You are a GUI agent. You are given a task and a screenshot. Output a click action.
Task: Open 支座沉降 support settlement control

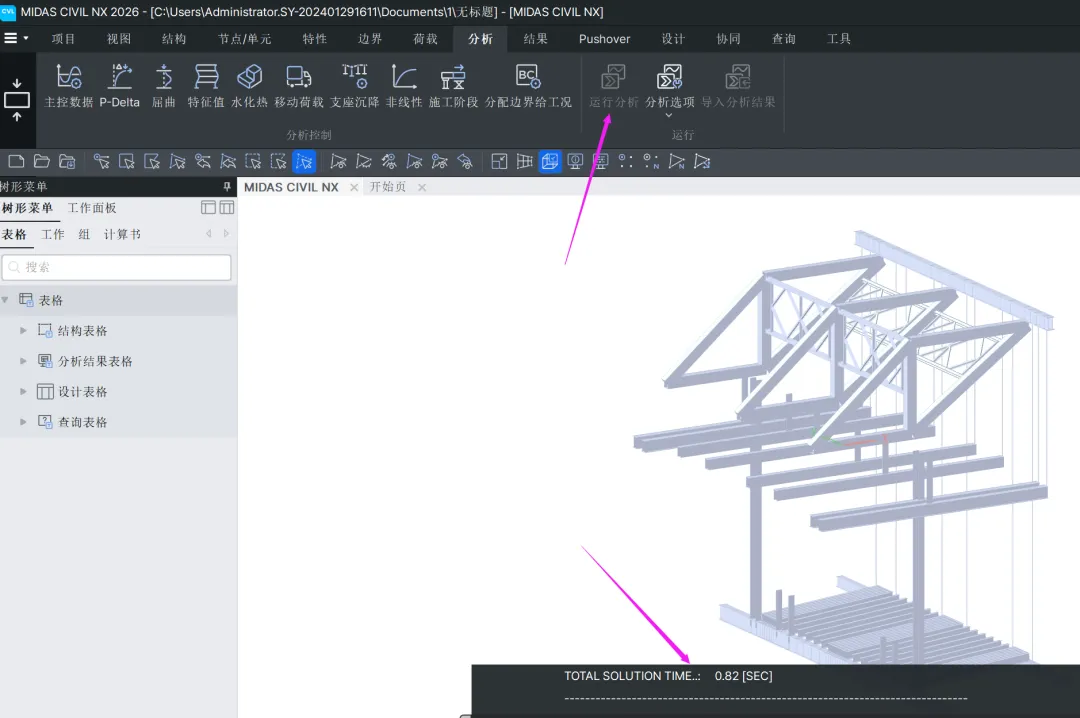click(x=354, y=78)
